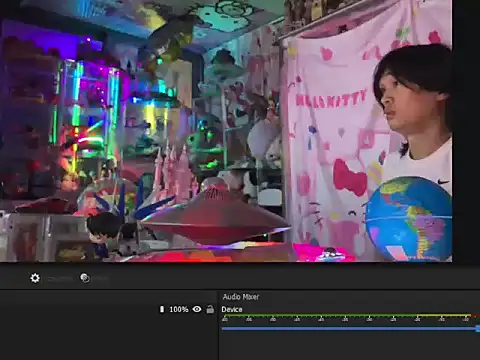Click the green Device audio level meter
This screenshot has height=360, width=480.
318,315
